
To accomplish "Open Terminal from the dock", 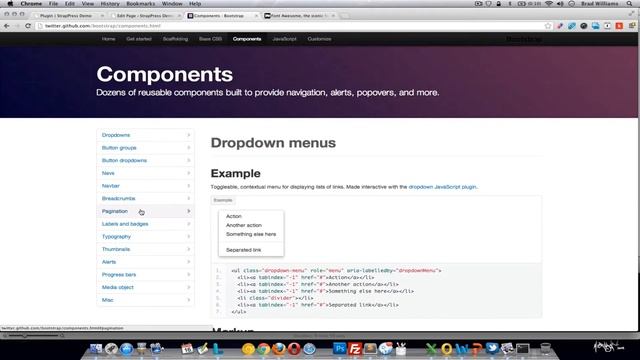I will [522, 349].
